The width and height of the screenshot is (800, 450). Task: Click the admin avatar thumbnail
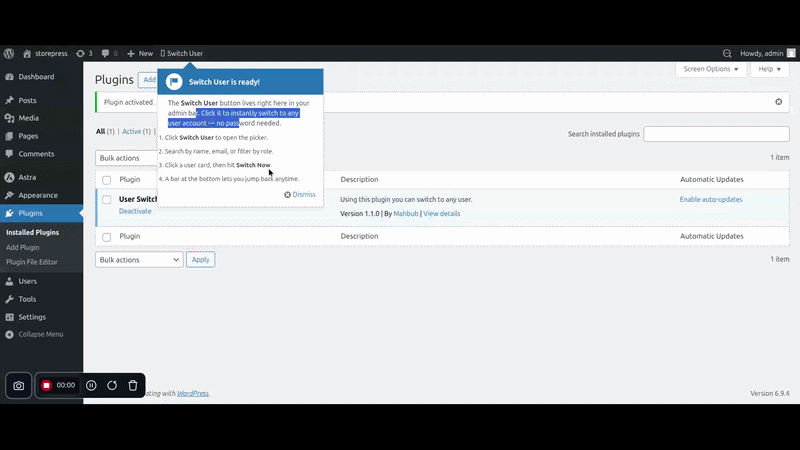(x=791, y=53)
